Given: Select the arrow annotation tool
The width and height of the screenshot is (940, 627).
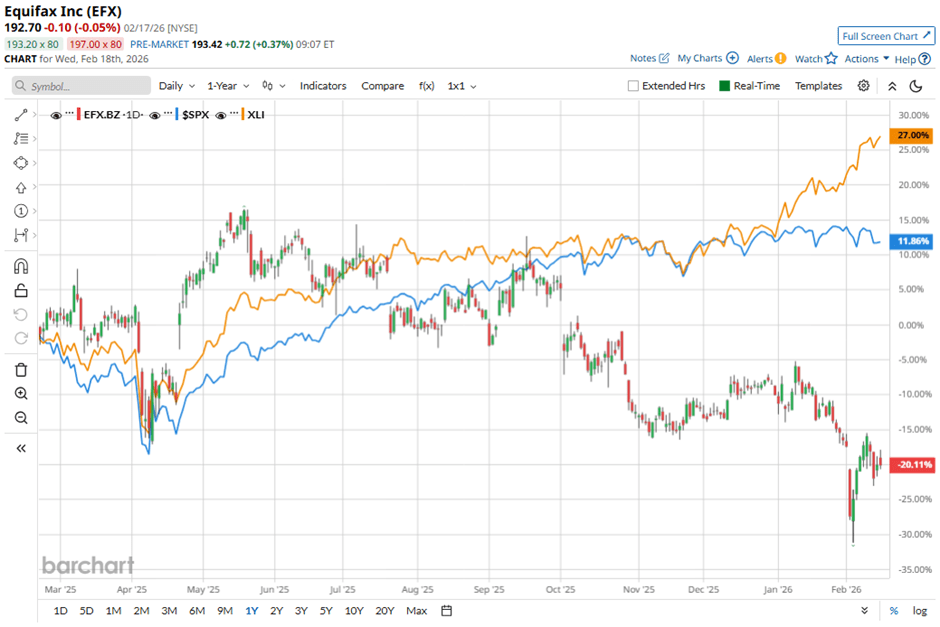Looking at the screenshot, I should [20, 188].
